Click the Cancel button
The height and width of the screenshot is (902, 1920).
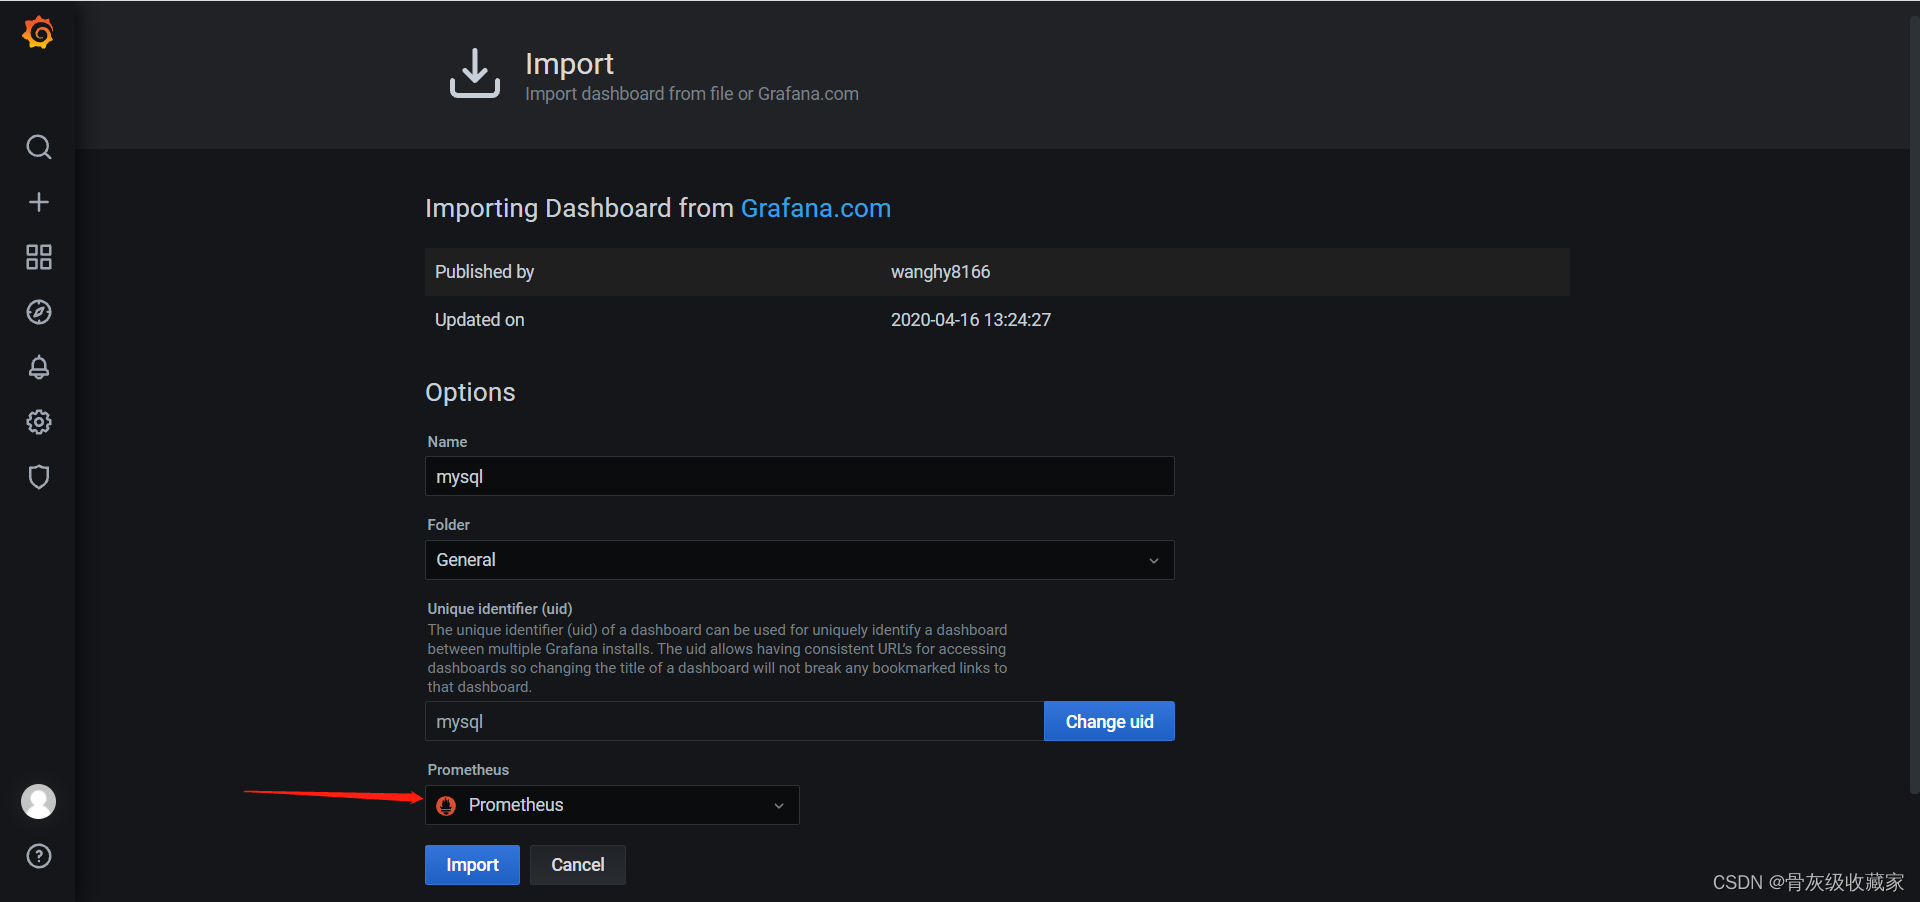pos(578,865)
